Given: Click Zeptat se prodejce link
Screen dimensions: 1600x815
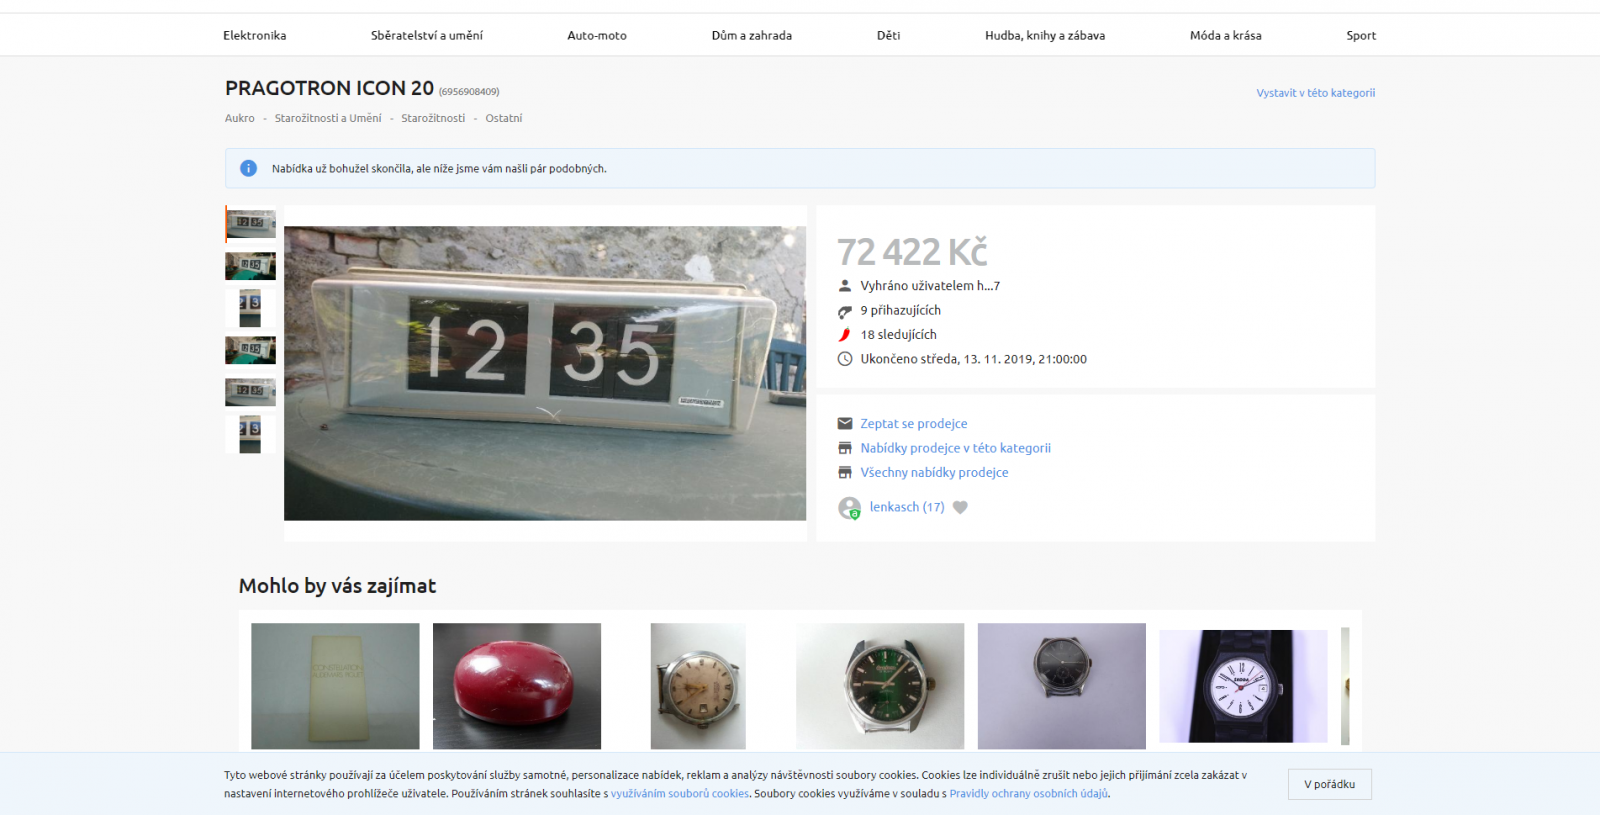Looking at the screenshot, I should (x=914, y=424).
